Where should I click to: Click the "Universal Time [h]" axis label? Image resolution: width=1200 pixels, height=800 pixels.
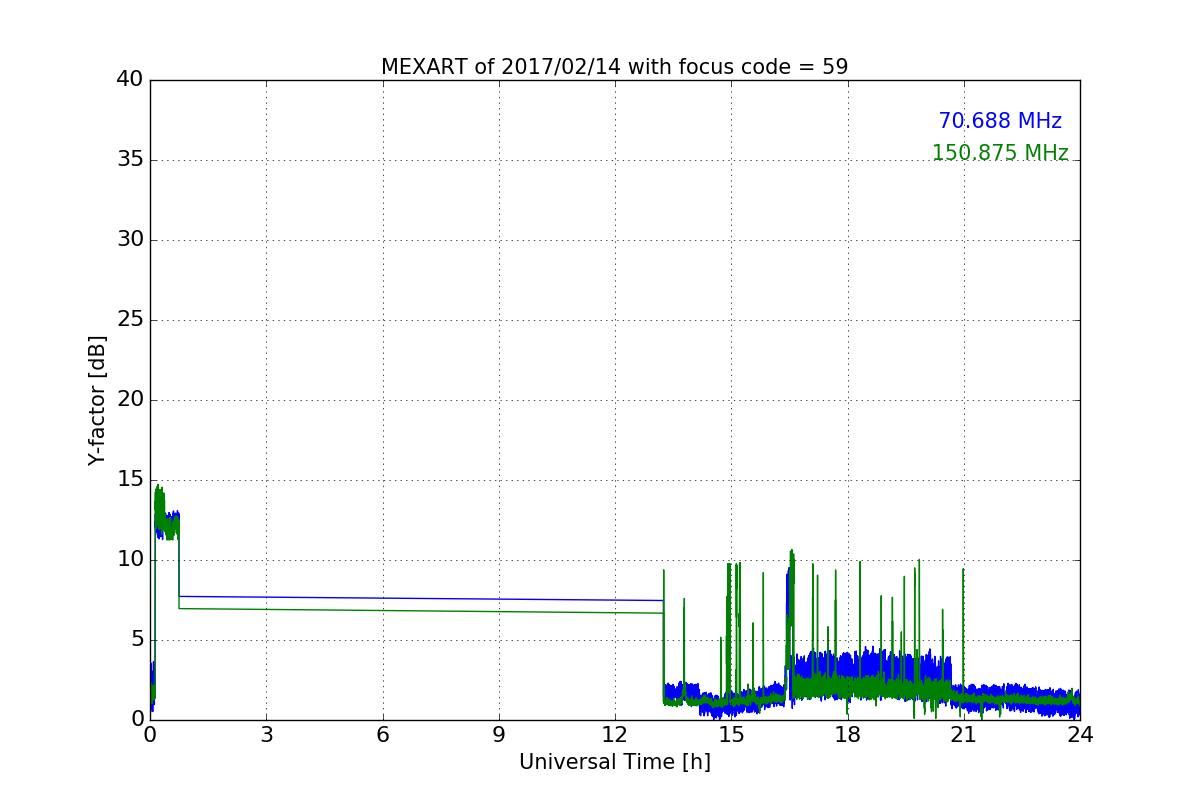[615, 762]
